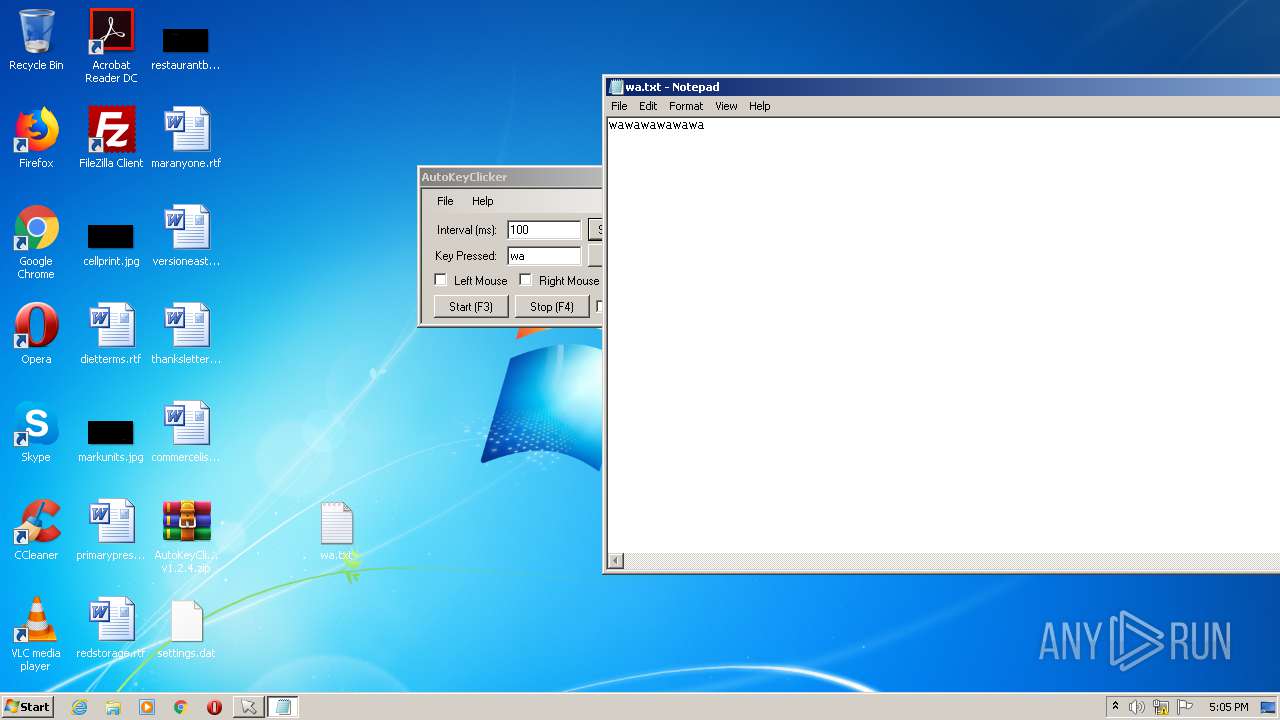The image size is (1280, 720).
Task: Open Notepad Format menu
Action: (x=686, y=106)
